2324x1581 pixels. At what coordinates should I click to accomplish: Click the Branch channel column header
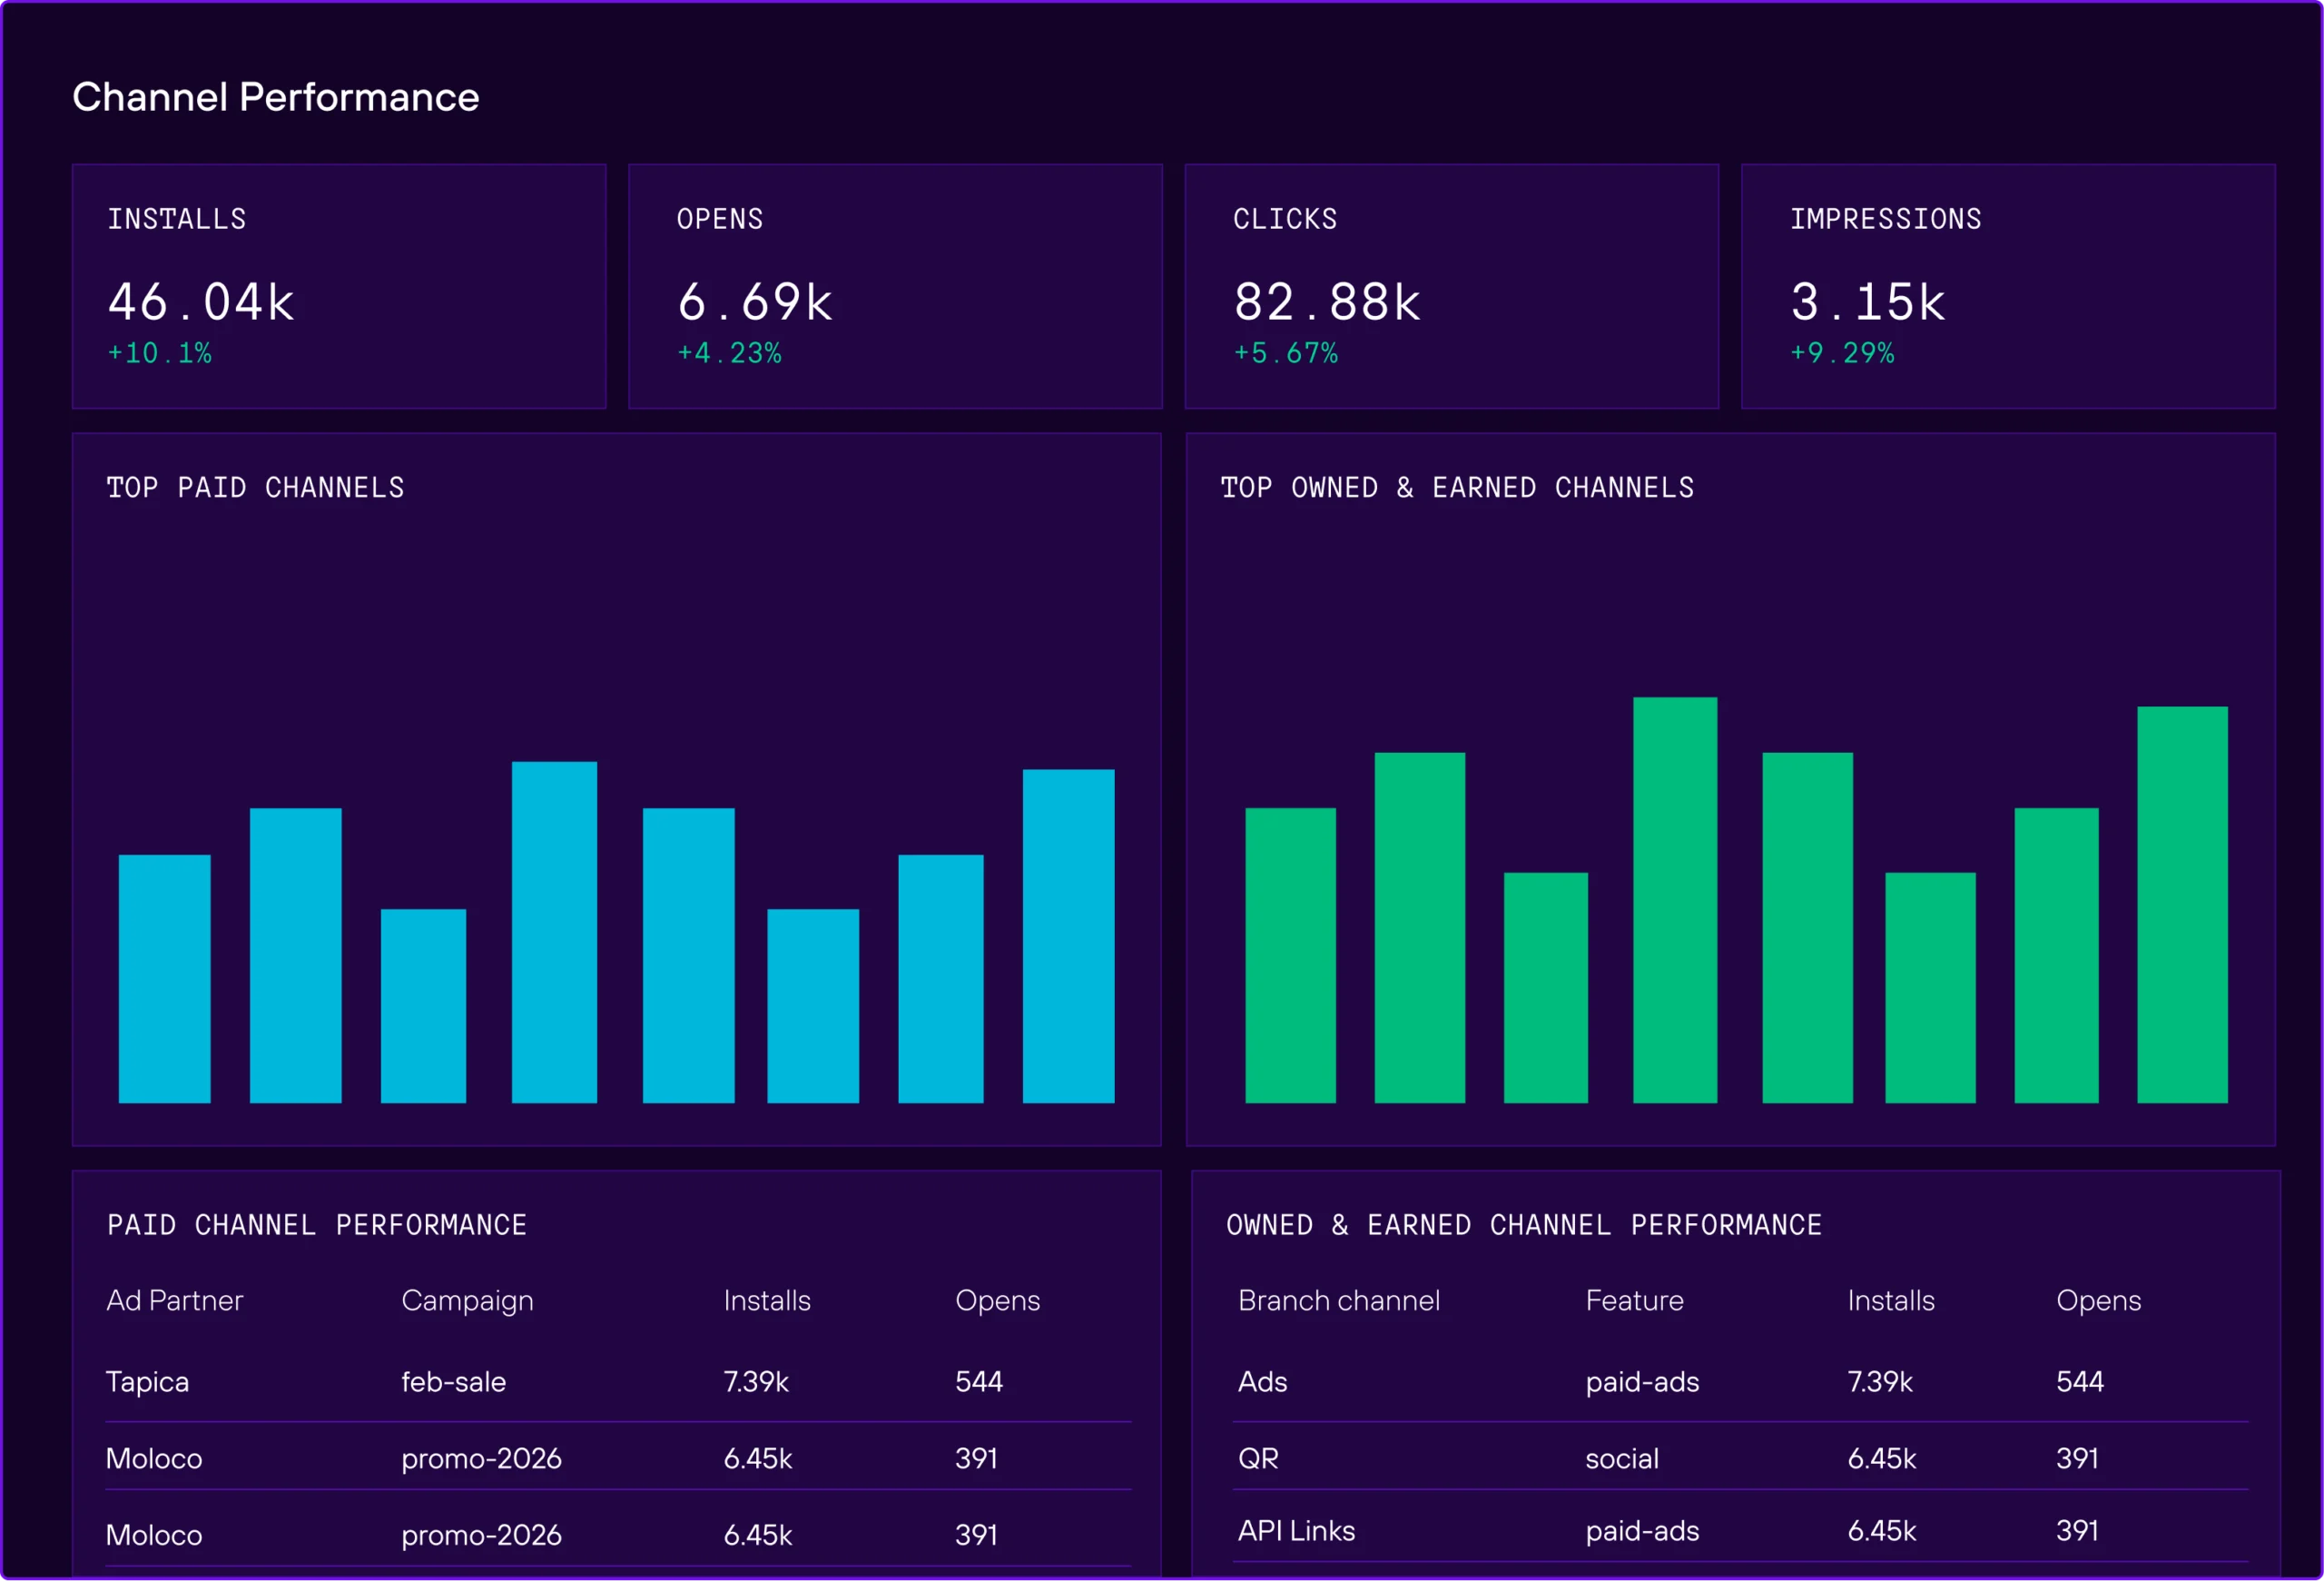coord(1338,1300)
